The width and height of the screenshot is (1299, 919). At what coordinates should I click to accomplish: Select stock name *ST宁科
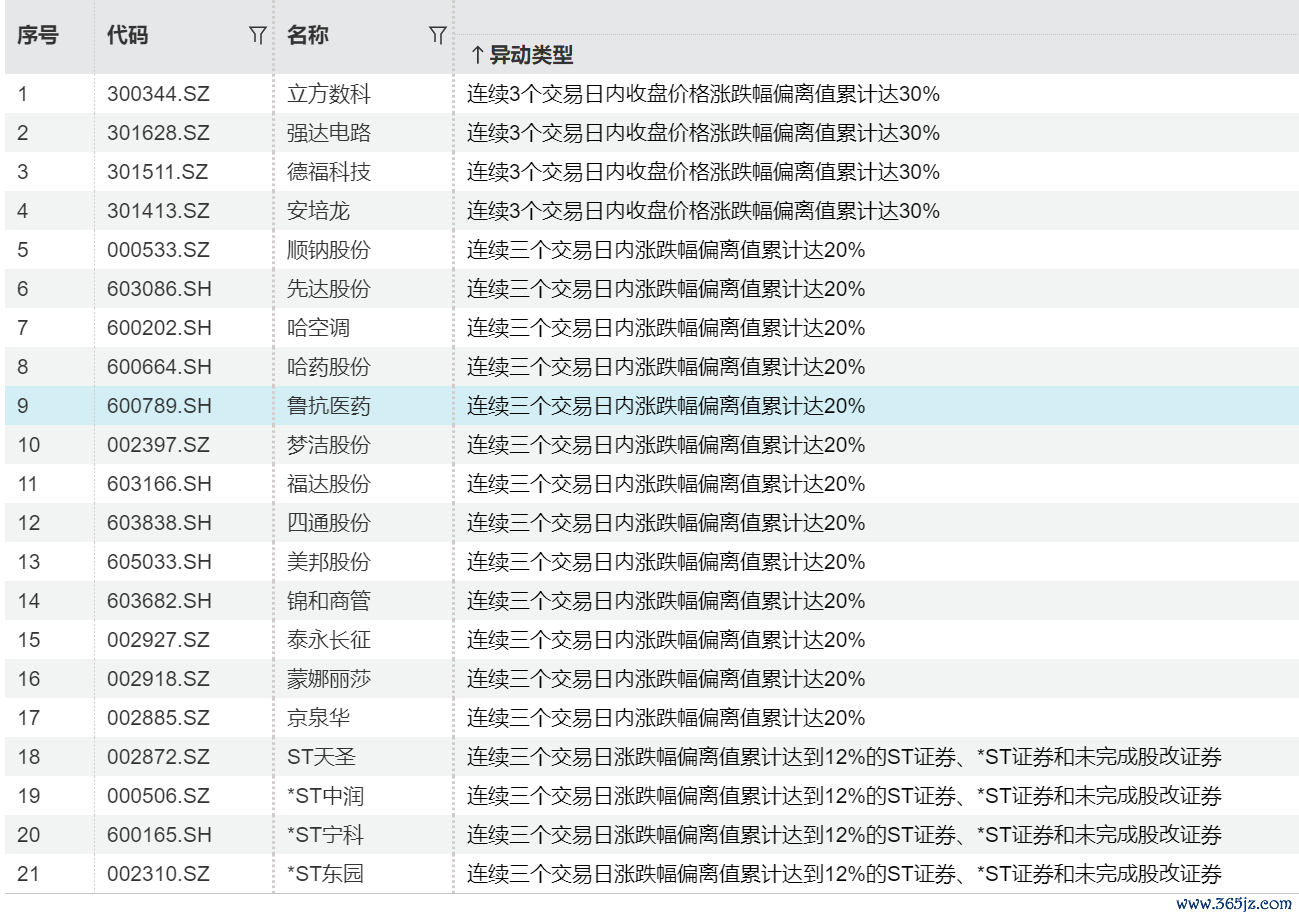[x=325, y=835]
